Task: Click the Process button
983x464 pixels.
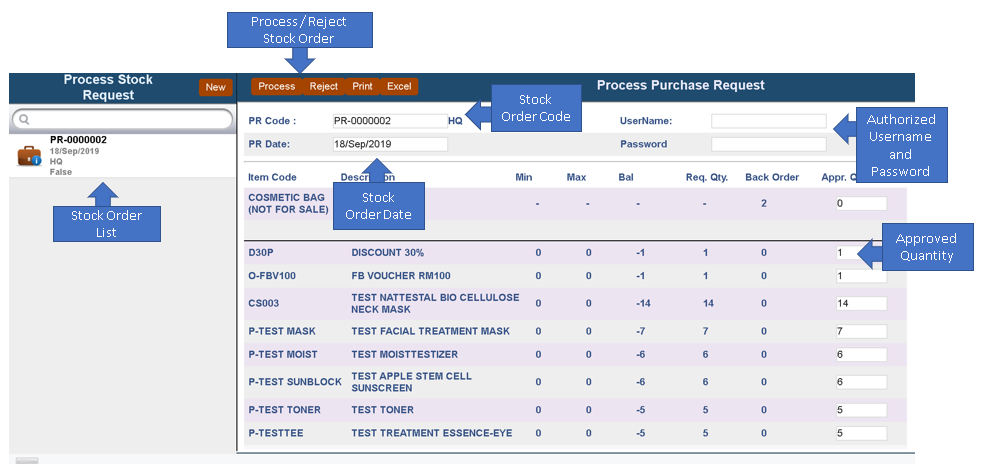Action: tap(276, 87)
